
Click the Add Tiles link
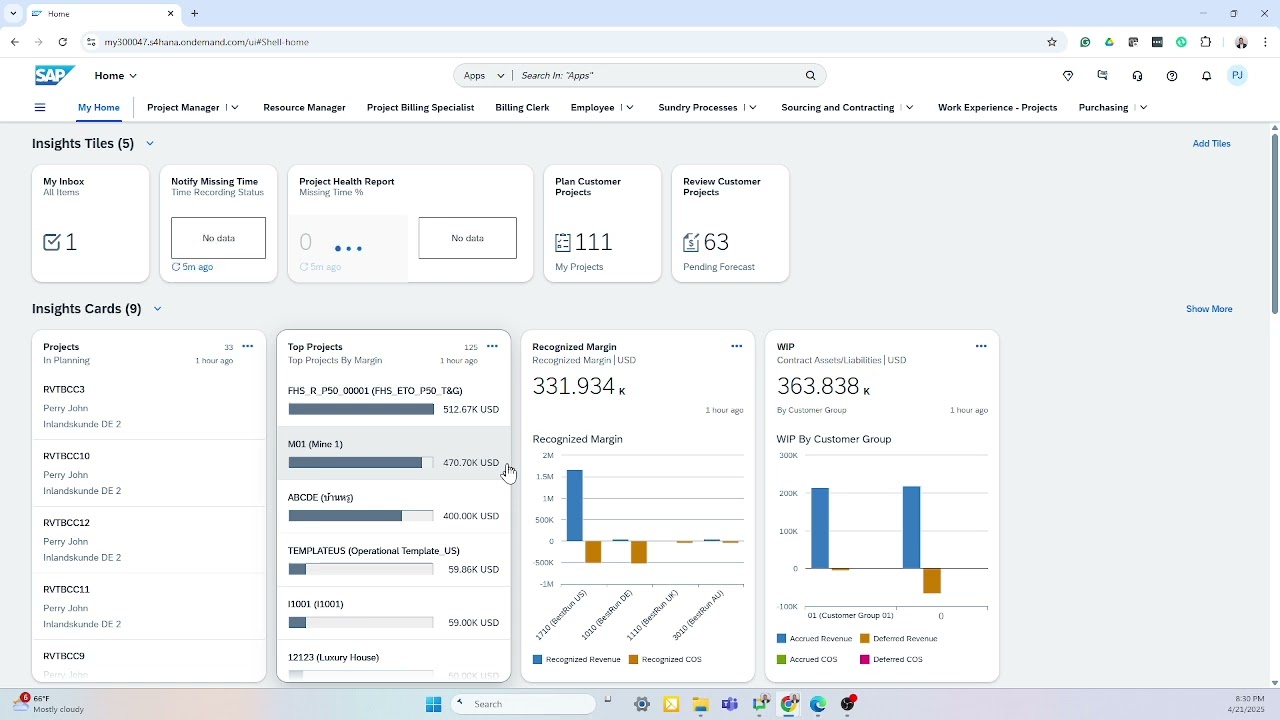tap(1211, 143)
